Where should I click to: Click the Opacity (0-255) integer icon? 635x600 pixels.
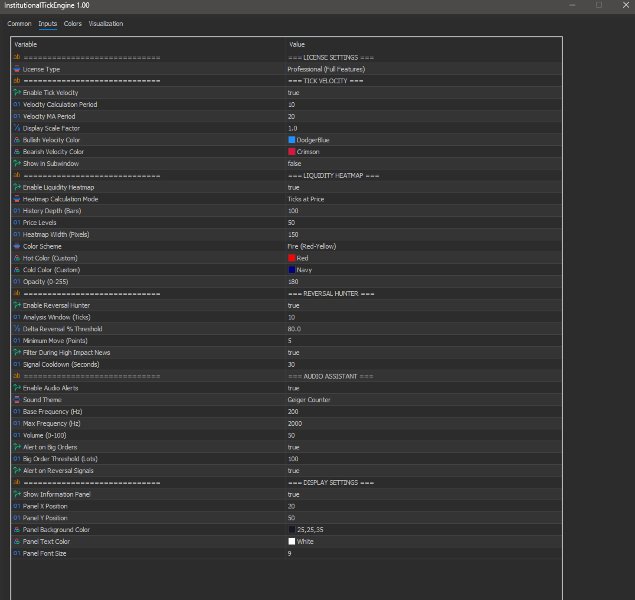pos(17,281)
